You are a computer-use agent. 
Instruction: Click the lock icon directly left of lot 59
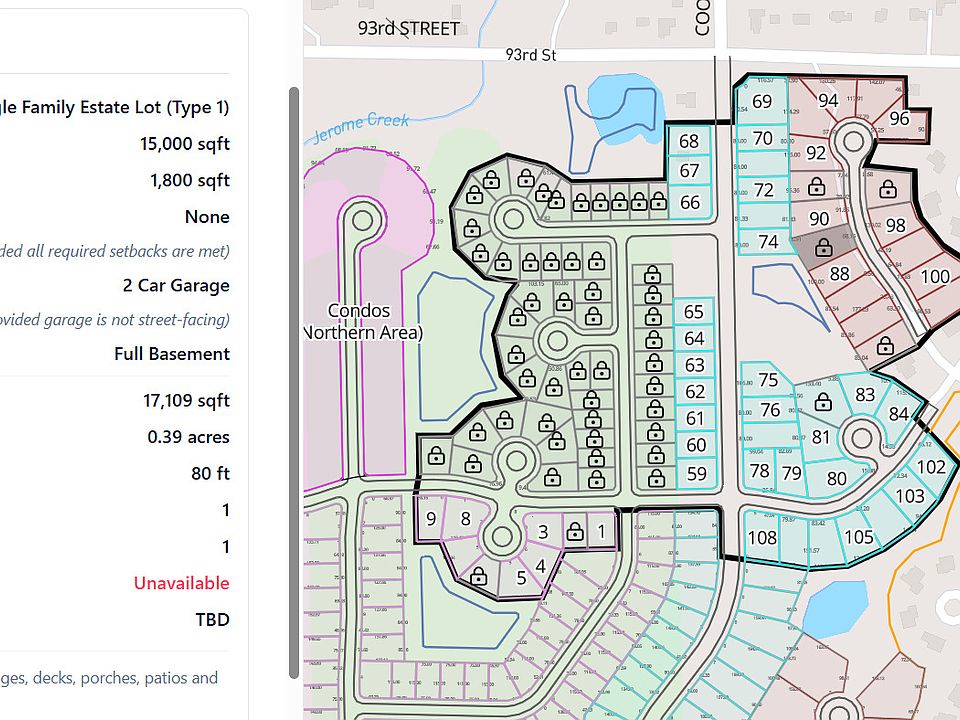click(x=656, y=478)
